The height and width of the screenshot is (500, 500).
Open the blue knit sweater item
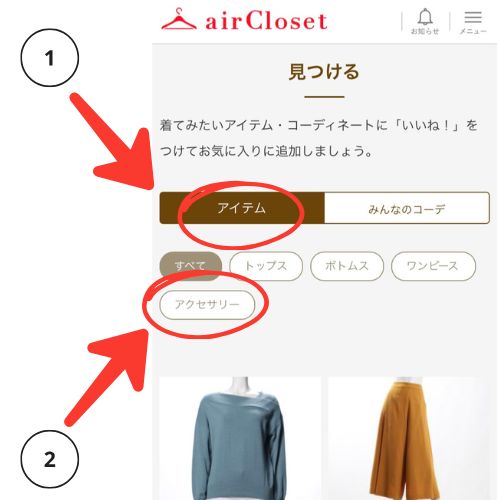240,438
